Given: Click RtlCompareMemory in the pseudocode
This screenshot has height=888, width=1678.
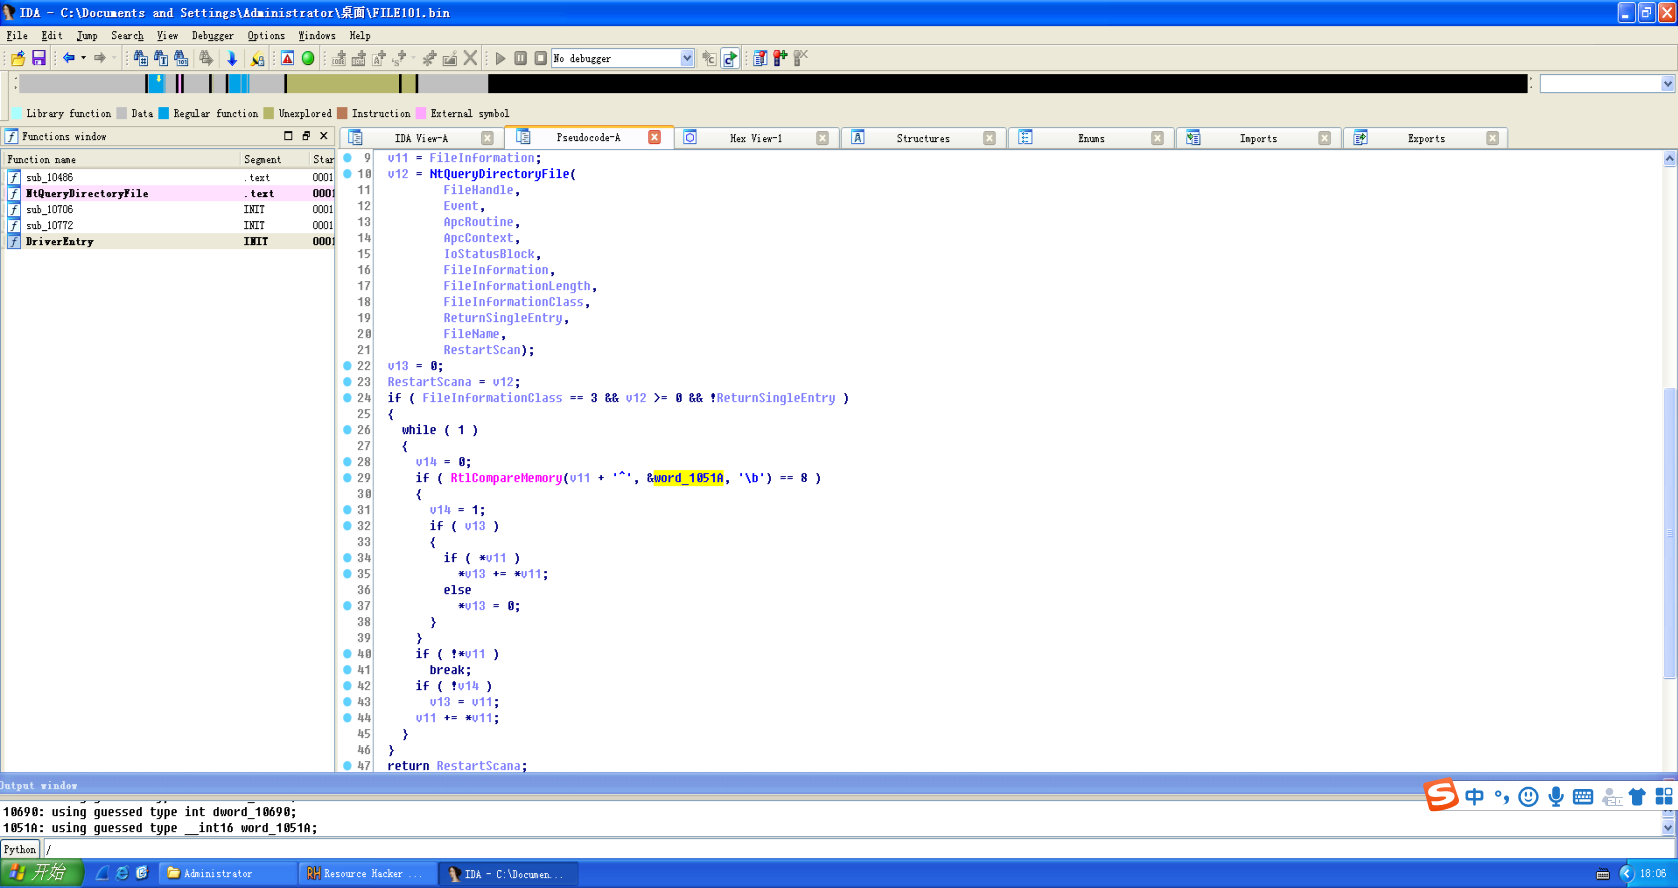Looking at the screenshot, I should 506,478.
